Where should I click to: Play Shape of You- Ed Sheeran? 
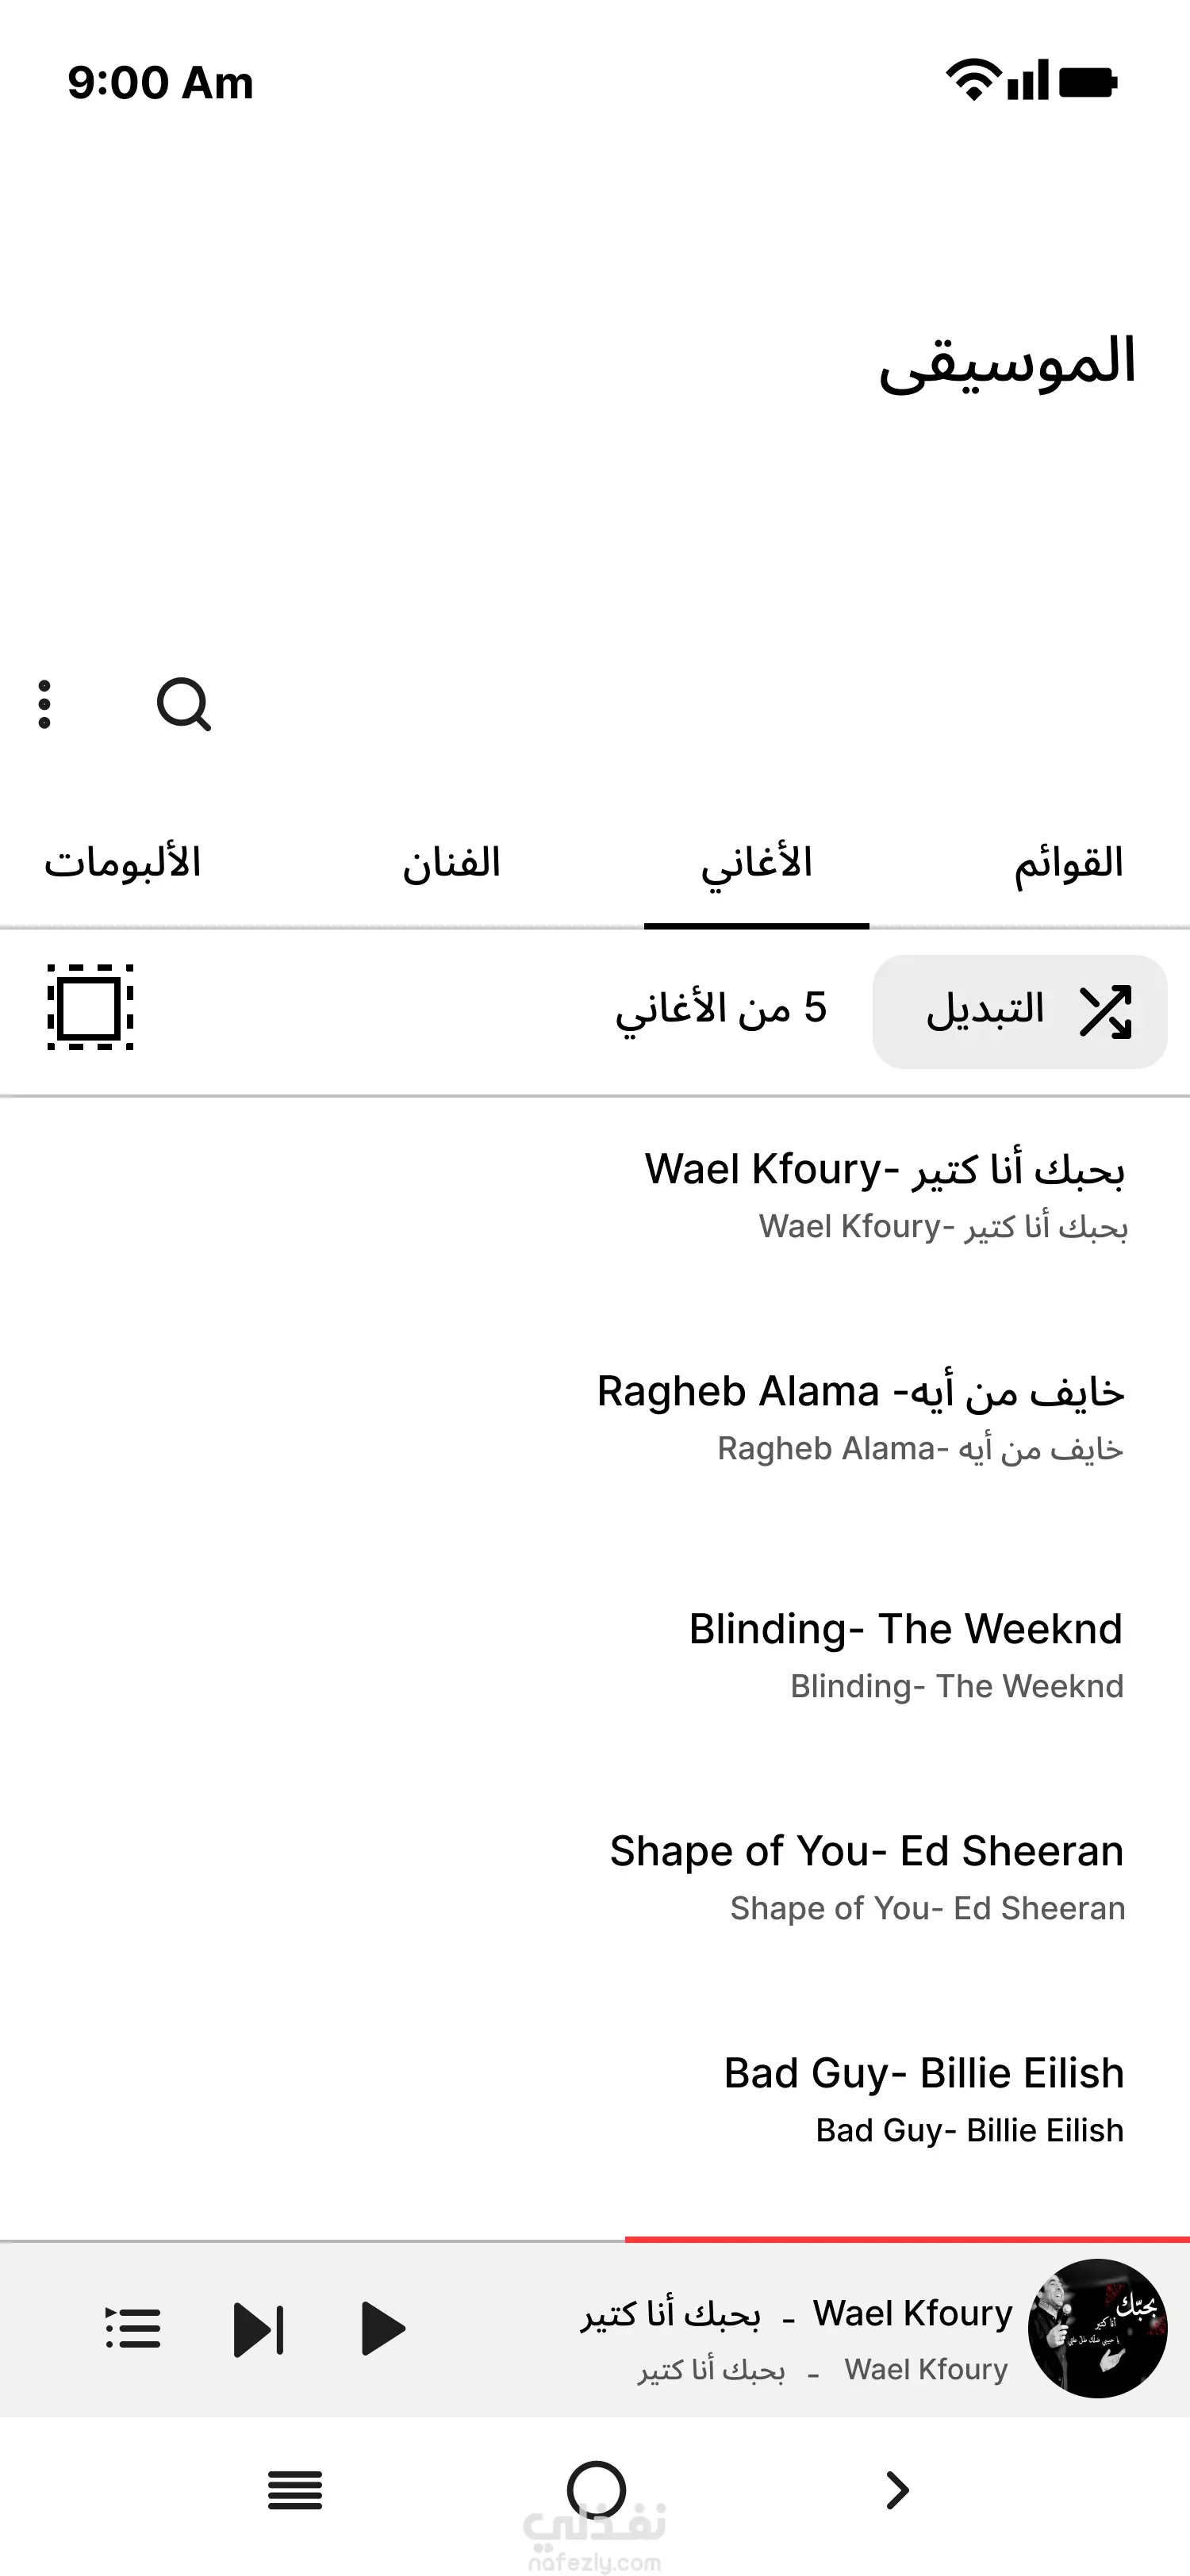click(866, 1874)
